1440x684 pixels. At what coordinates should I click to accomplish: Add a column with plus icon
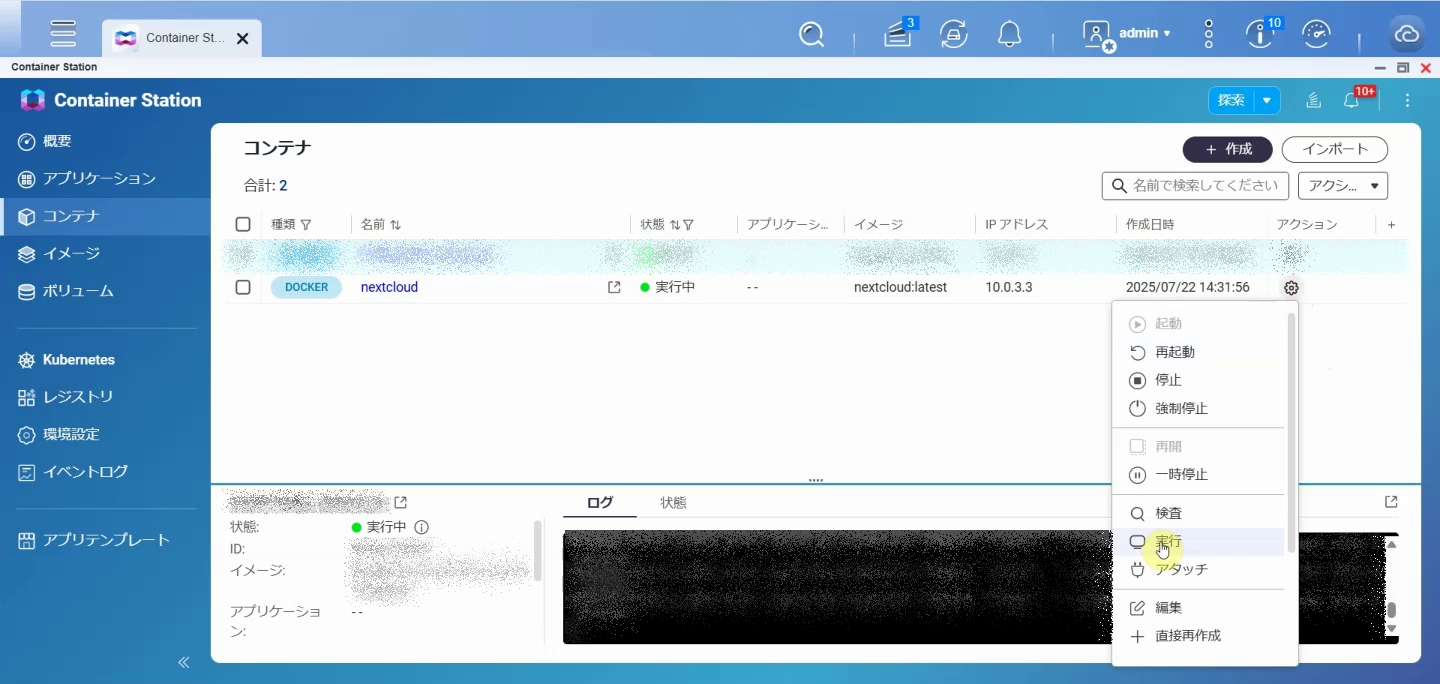(x=1391, y=225)
